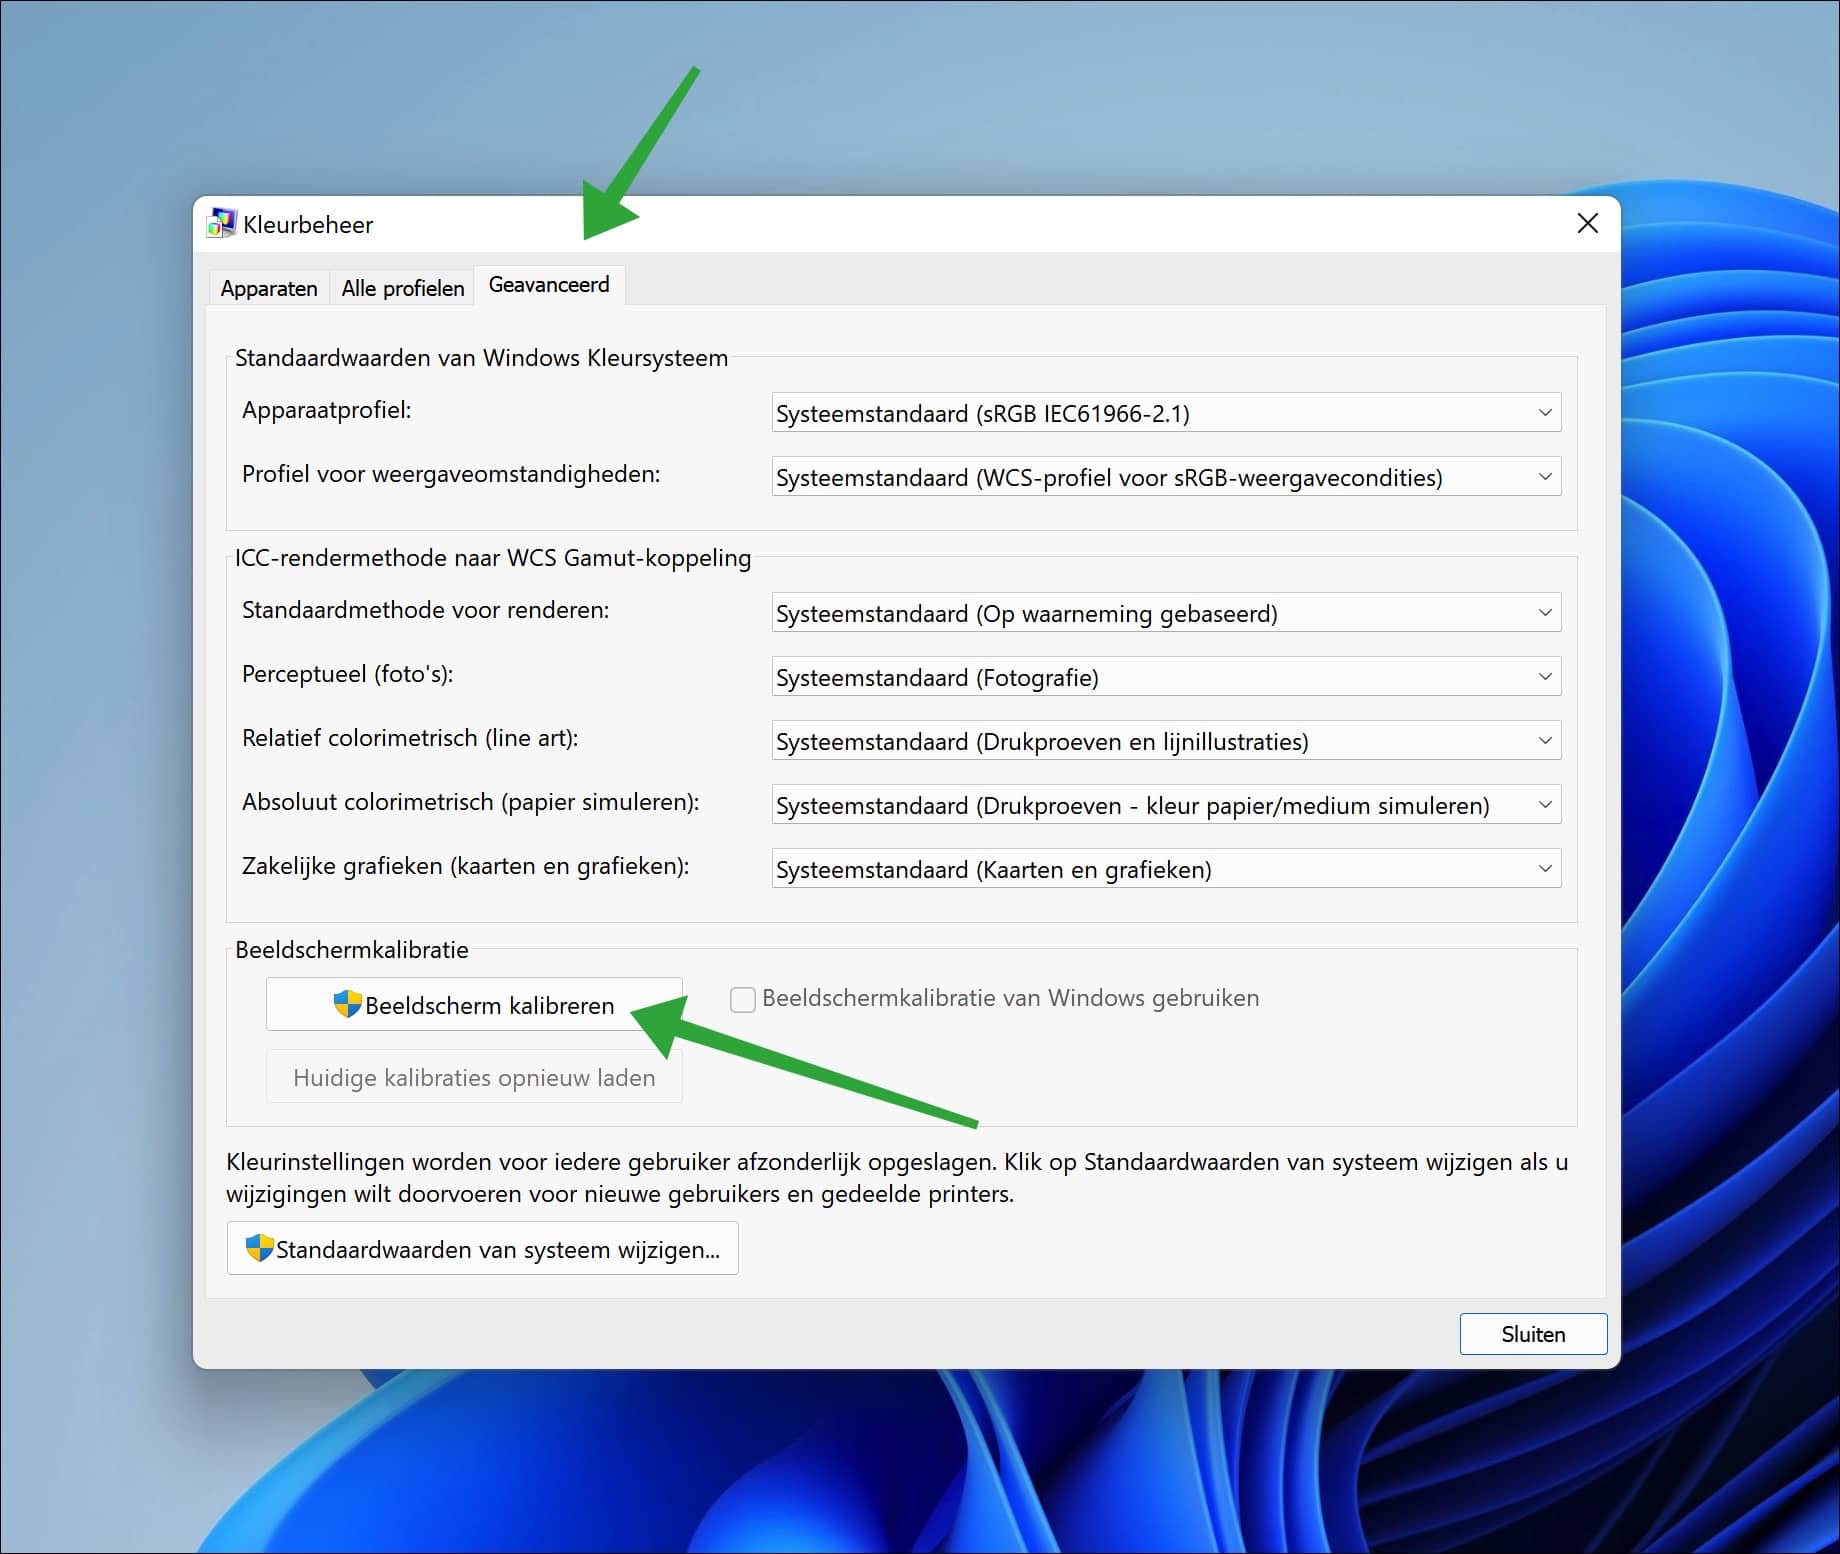The height and width of the screenshot is (1554, 1840).
Task: Click the Kleurbeheer title bar icon
Action: [x=220, y=223]
